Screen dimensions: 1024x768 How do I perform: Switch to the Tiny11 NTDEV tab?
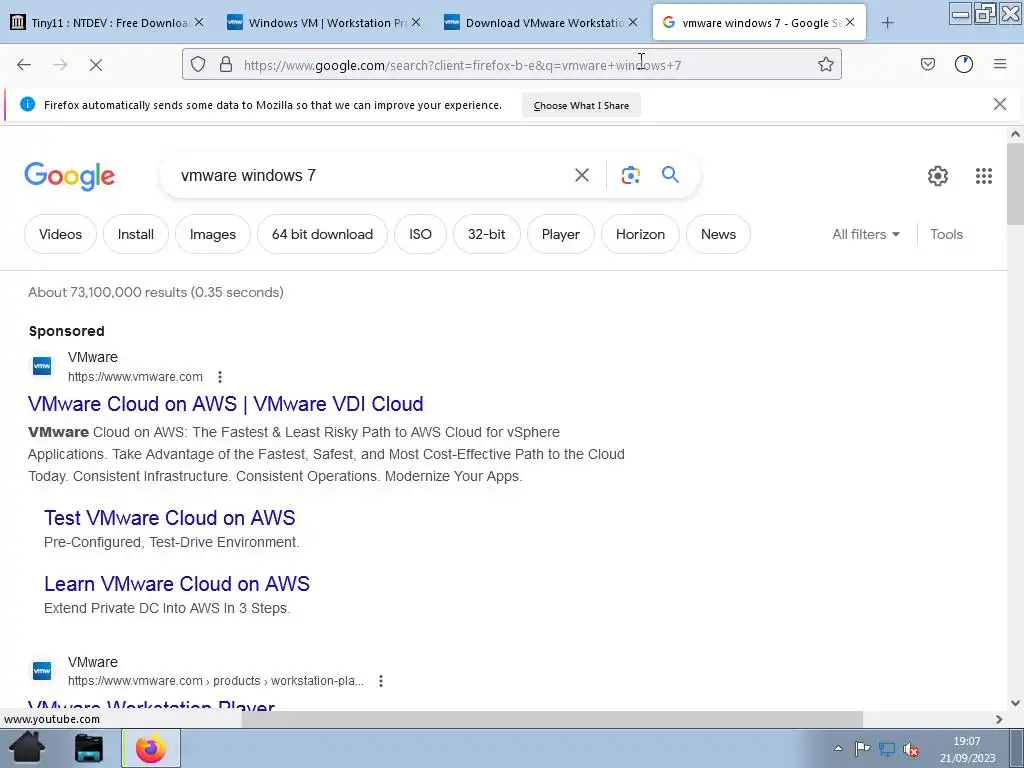pyautogui.click(x=109, y=23)
